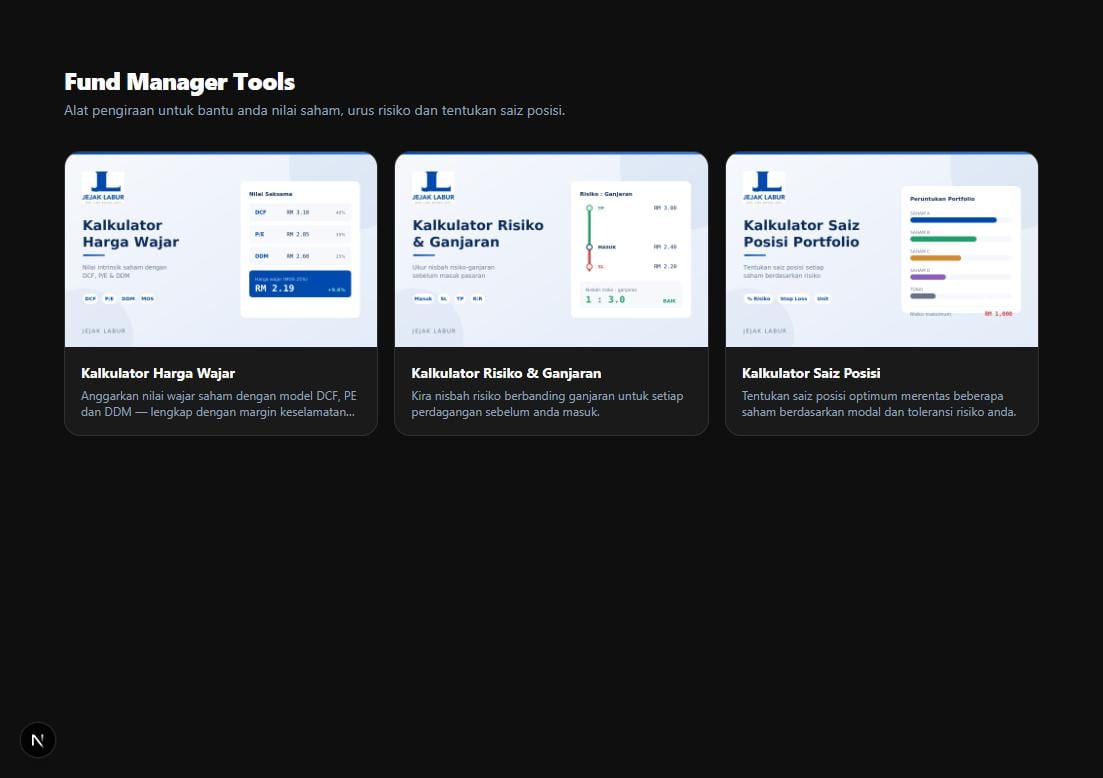Click the blue Saham A allocation bar

[953, 220]
